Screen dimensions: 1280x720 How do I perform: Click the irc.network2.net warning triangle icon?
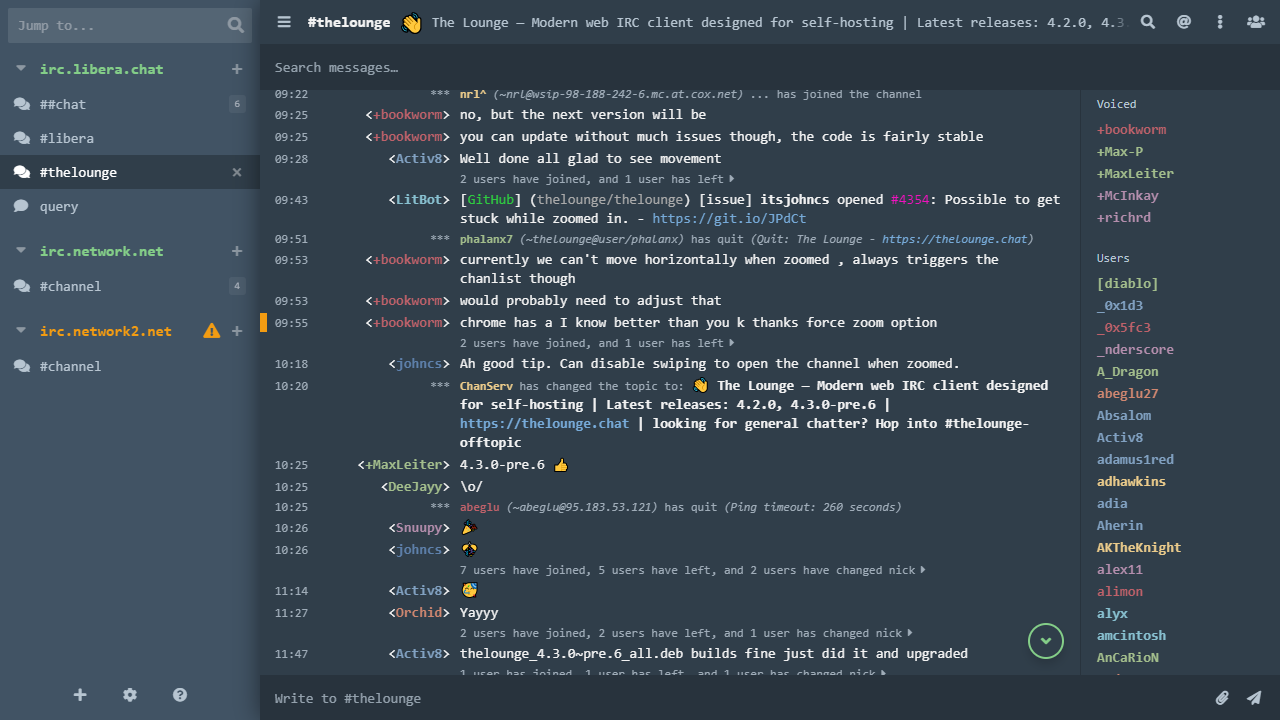pos(212,331)
